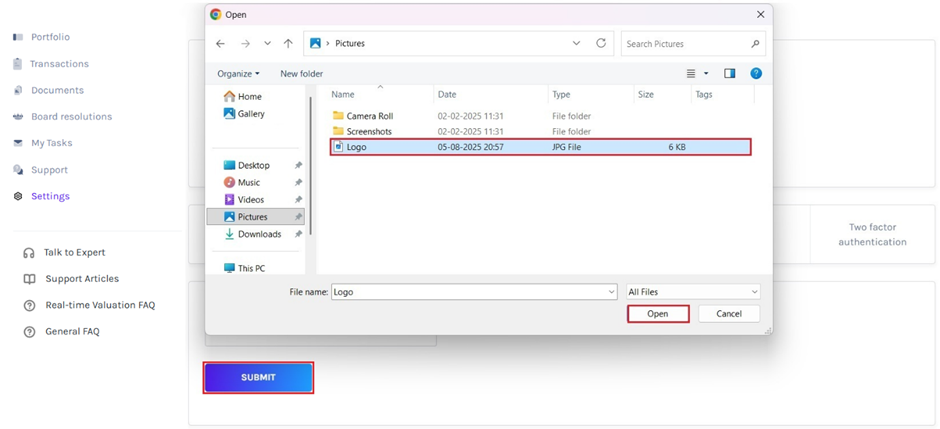Image resolution: width=940 pixels, height=429 pixels.
Task: Click the search magnifier icon
Action: coord(755,44)
